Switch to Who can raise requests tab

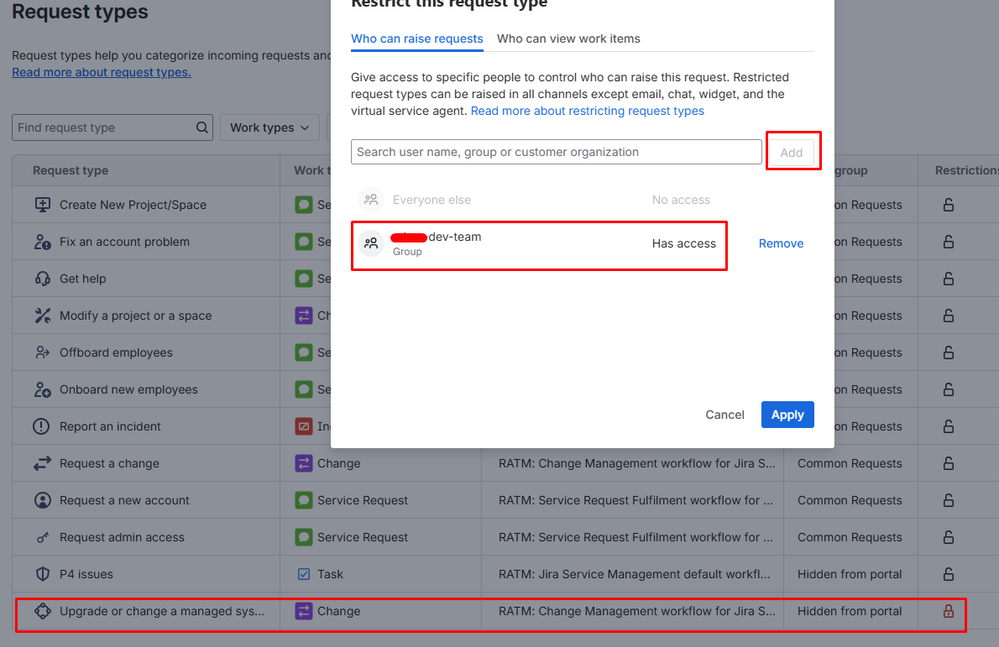(417, 38)
